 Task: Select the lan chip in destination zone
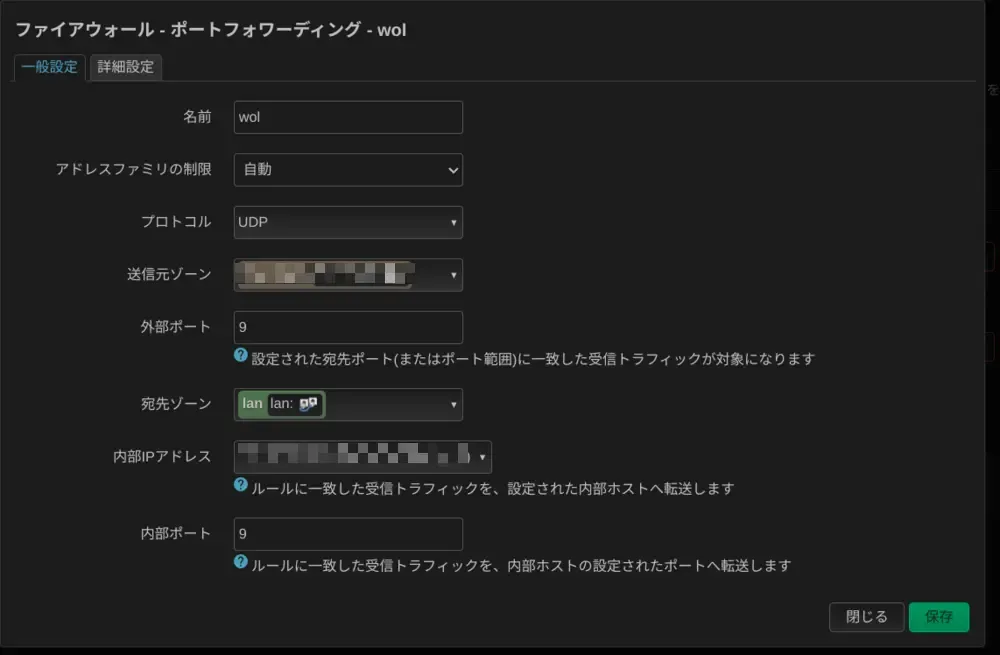coord(254,404)
